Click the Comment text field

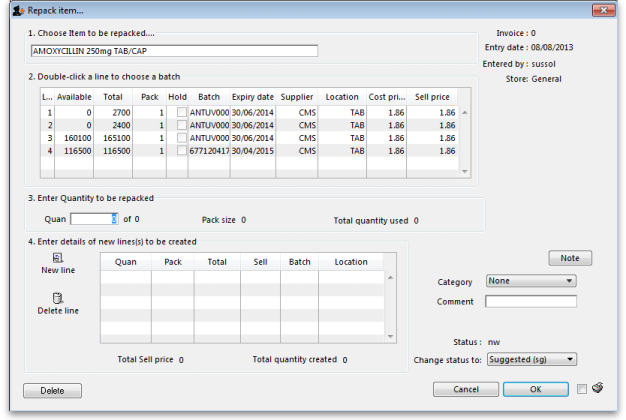coord(531,302)
